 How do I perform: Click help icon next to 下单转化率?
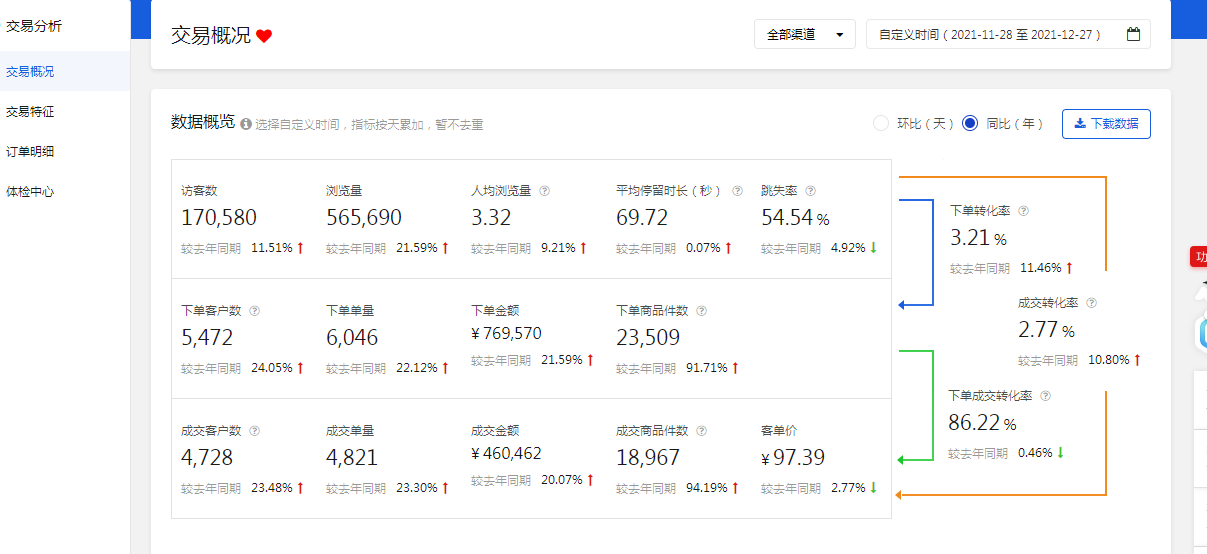pyautogui.click(x=1023, y=211)
